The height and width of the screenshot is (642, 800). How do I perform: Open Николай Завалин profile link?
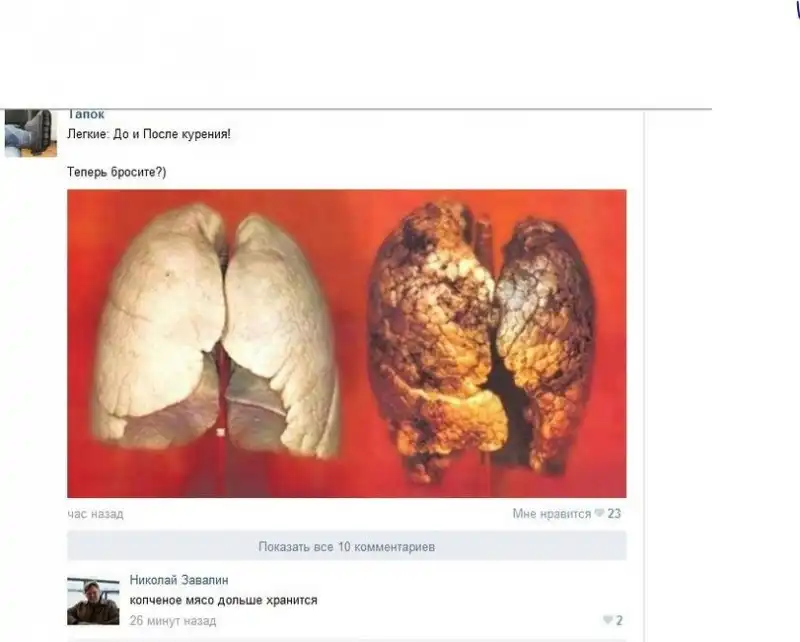(179, 580)
